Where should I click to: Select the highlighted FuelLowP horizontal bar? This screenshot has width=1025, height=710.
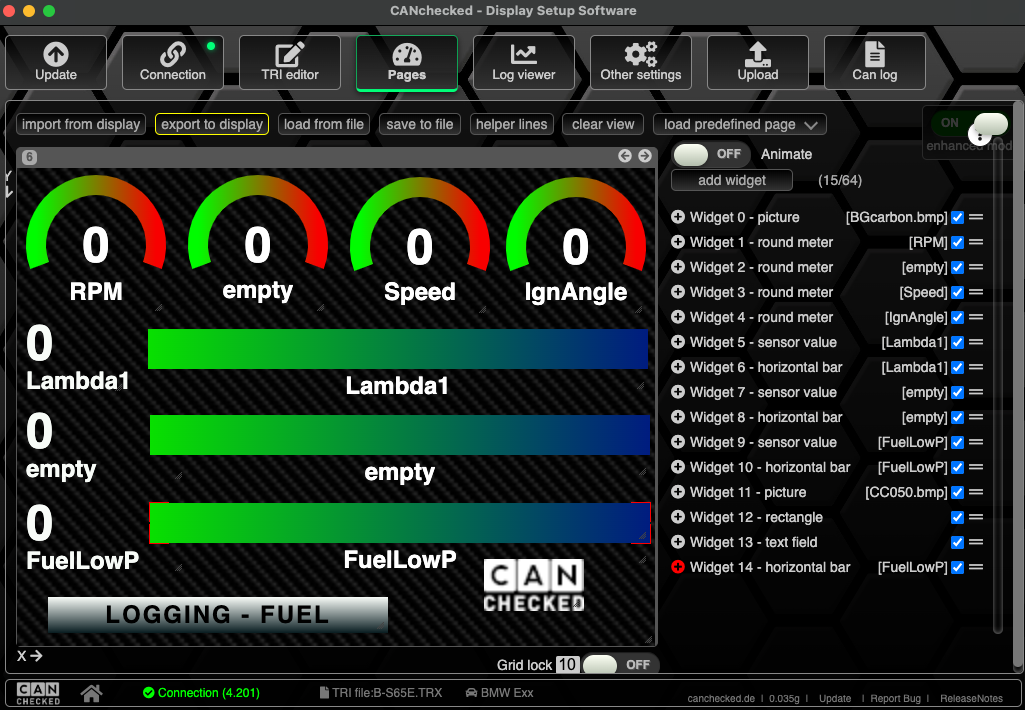tap(399, 523)
